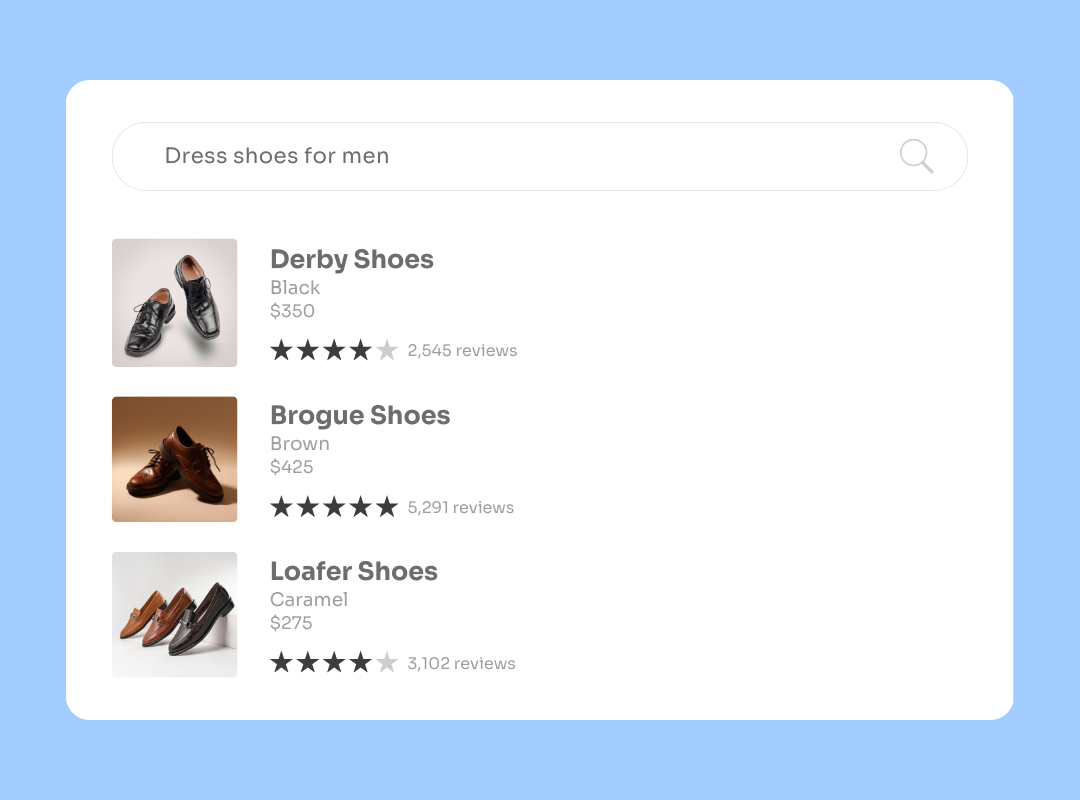Open the Loafer Shoes product thumbnail
Image resolution: width=1080 pixels, height=800 pixels.
pos(174,614)
